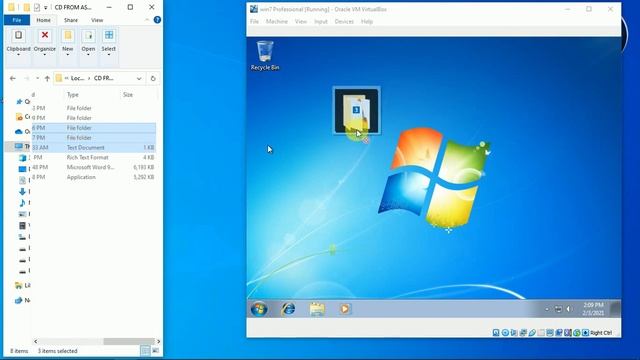This screenshot has height=360, width=640.
Task: Select the Microsoft Word document row
Action: (94, 167)
